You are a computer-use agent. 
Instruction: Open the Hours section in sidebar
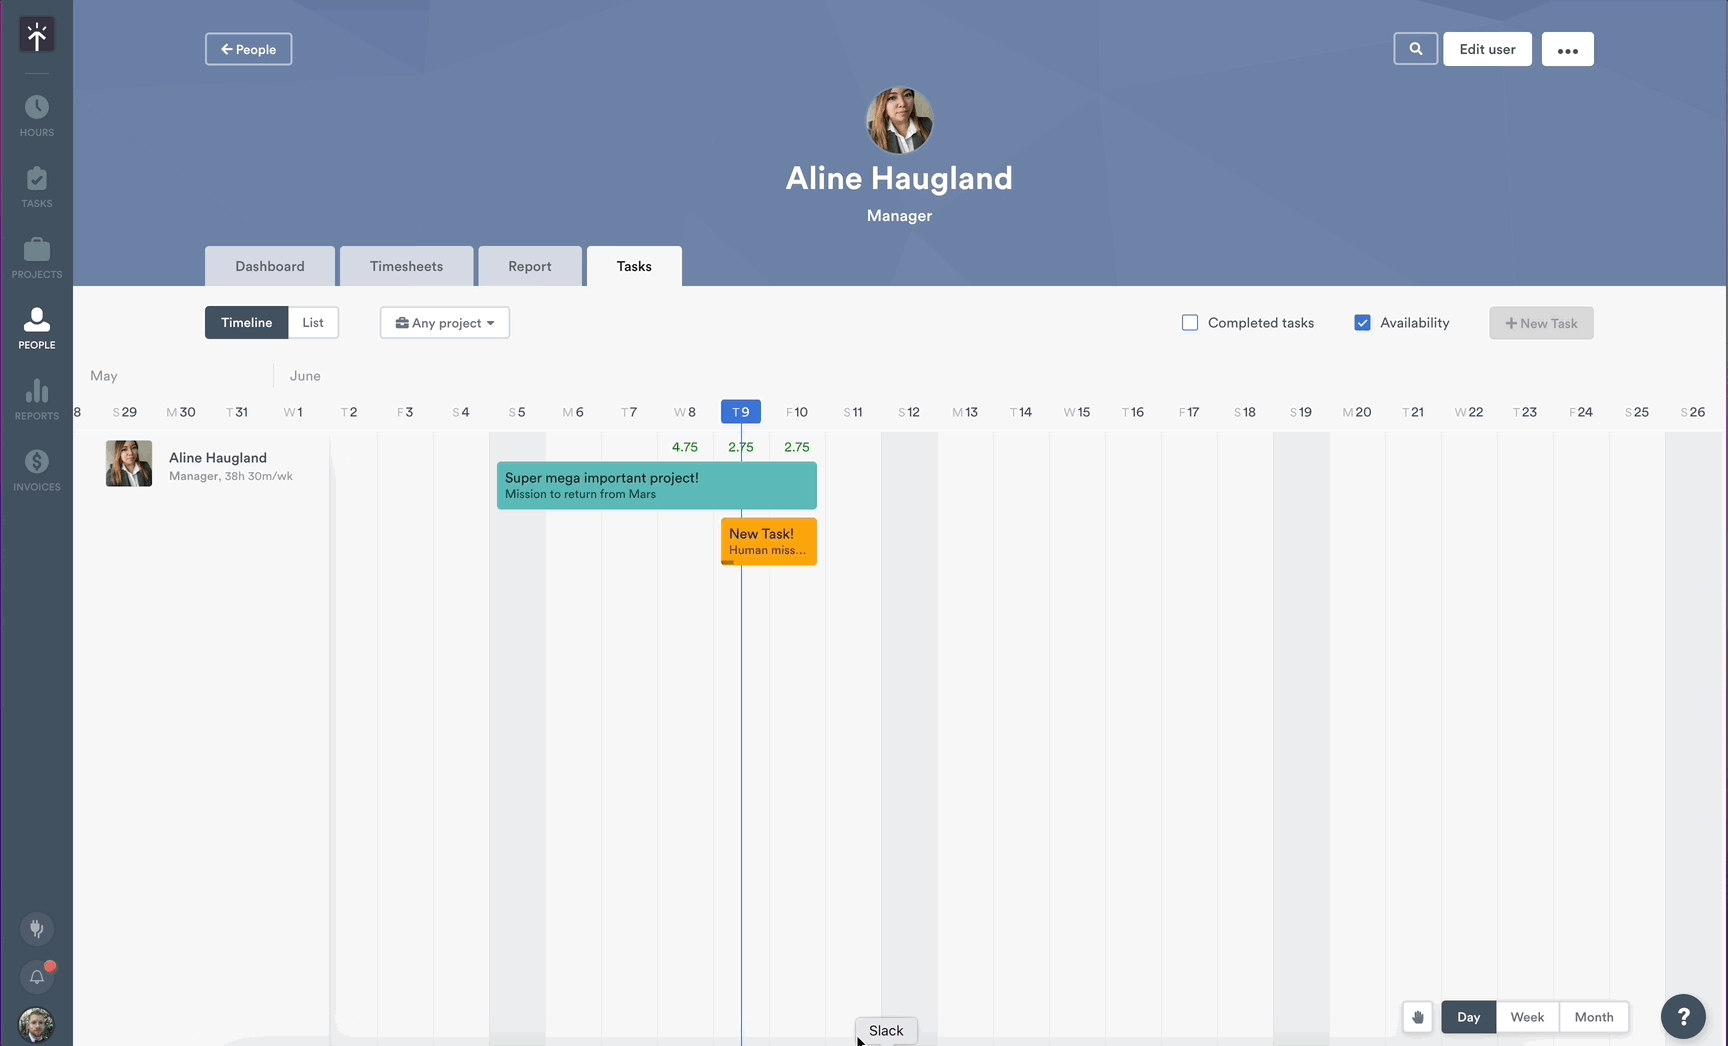pyautogui.click(x=37, y=112)
